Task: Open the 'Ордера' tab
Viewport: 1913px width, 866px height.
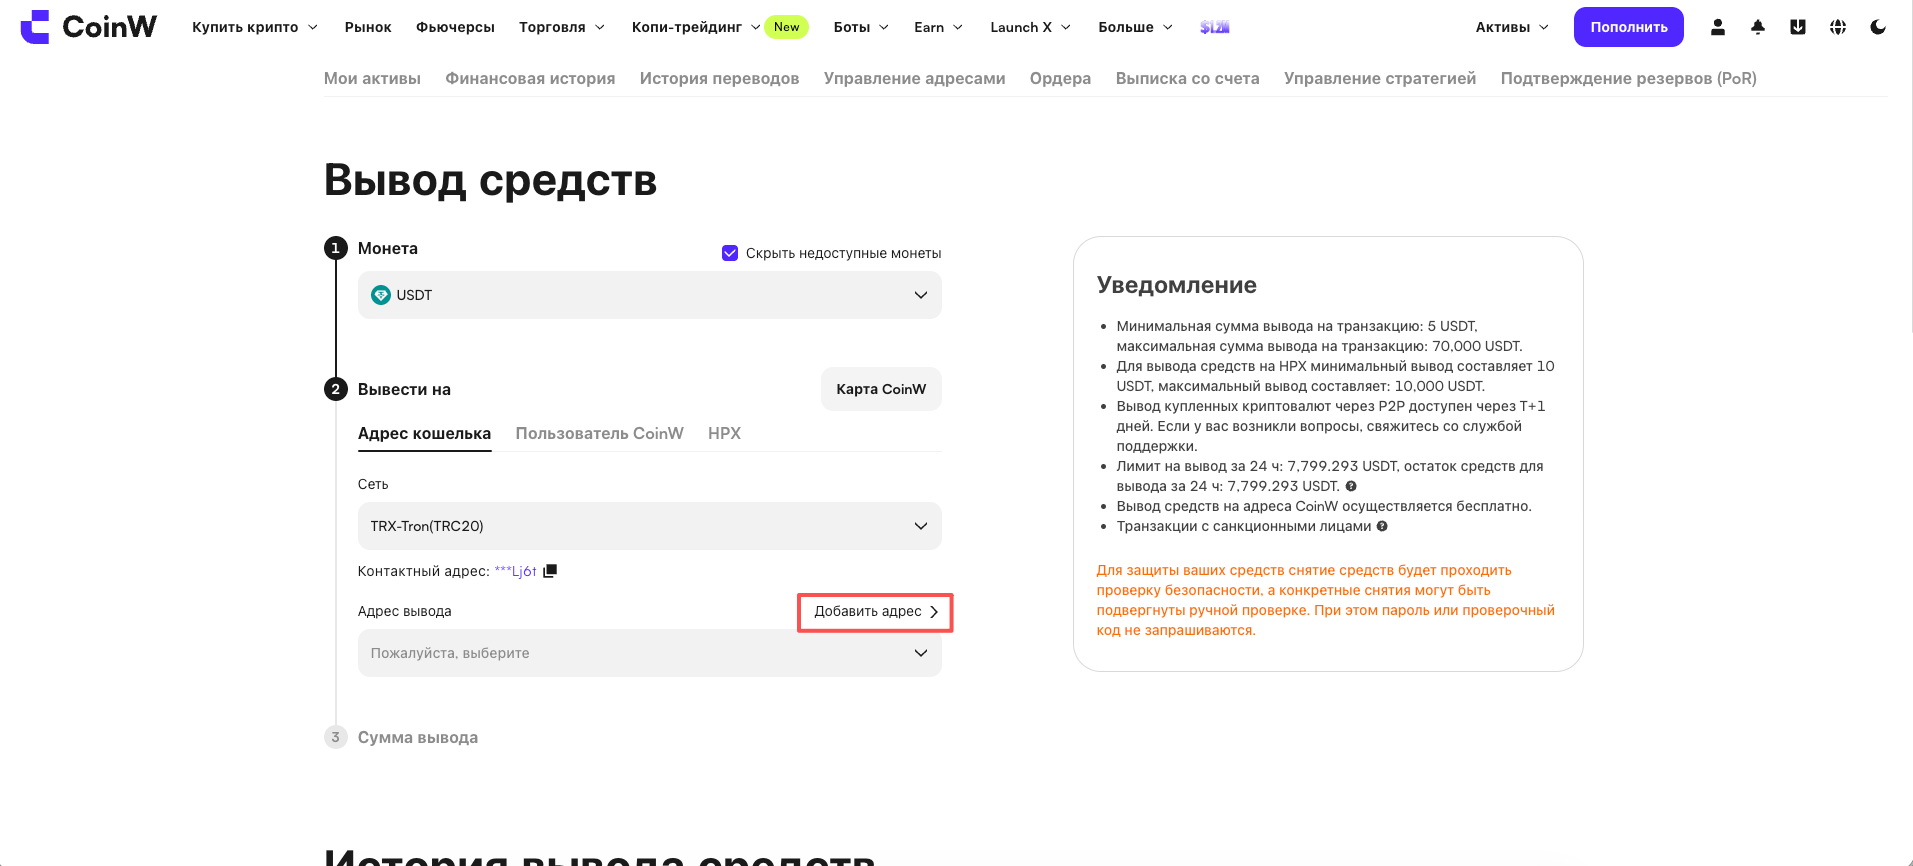Action: (x=1061, y=78)
